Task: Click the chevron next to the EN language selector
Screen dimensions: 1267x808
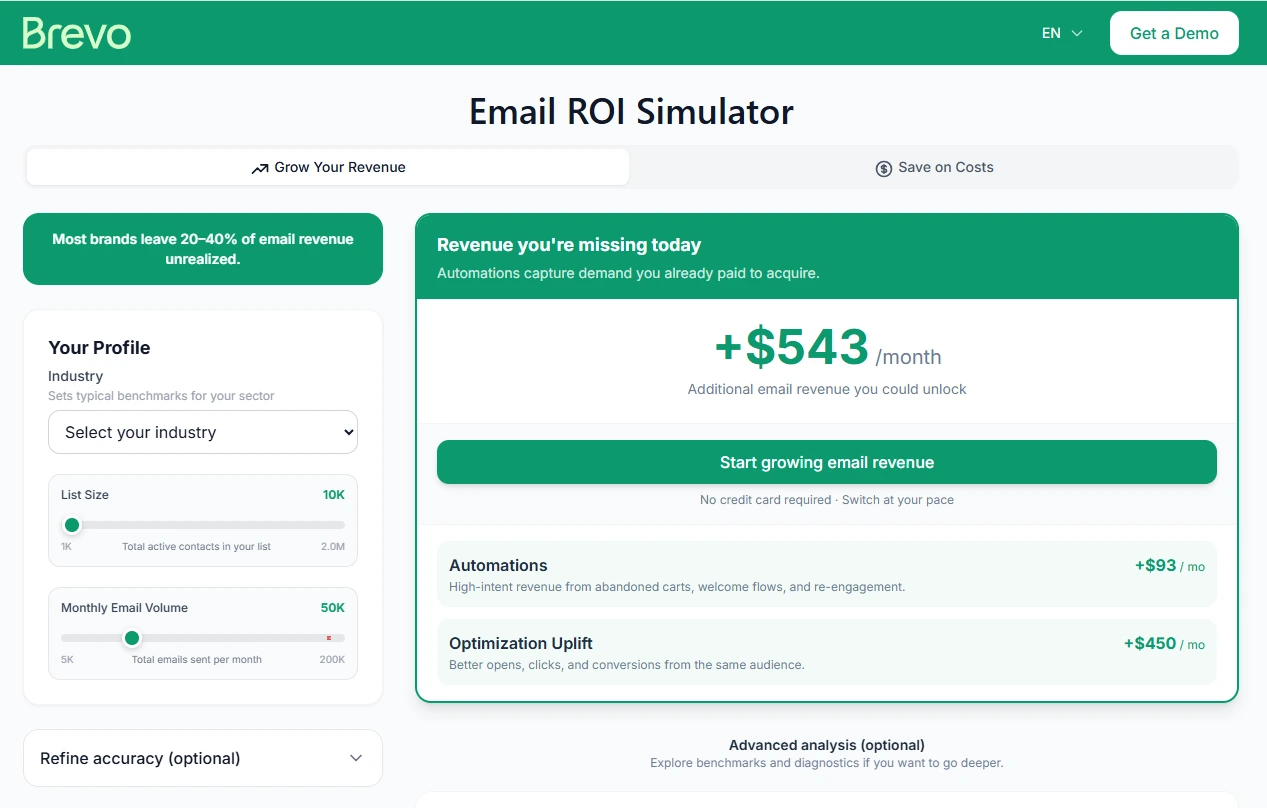Action: pyautogui.click(x=1076, y=33)
